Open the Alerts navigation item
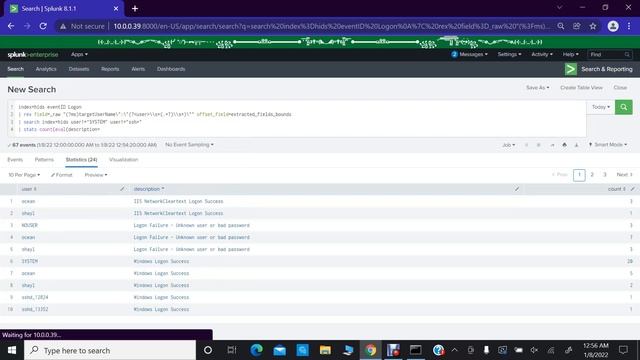 [138, 69]
